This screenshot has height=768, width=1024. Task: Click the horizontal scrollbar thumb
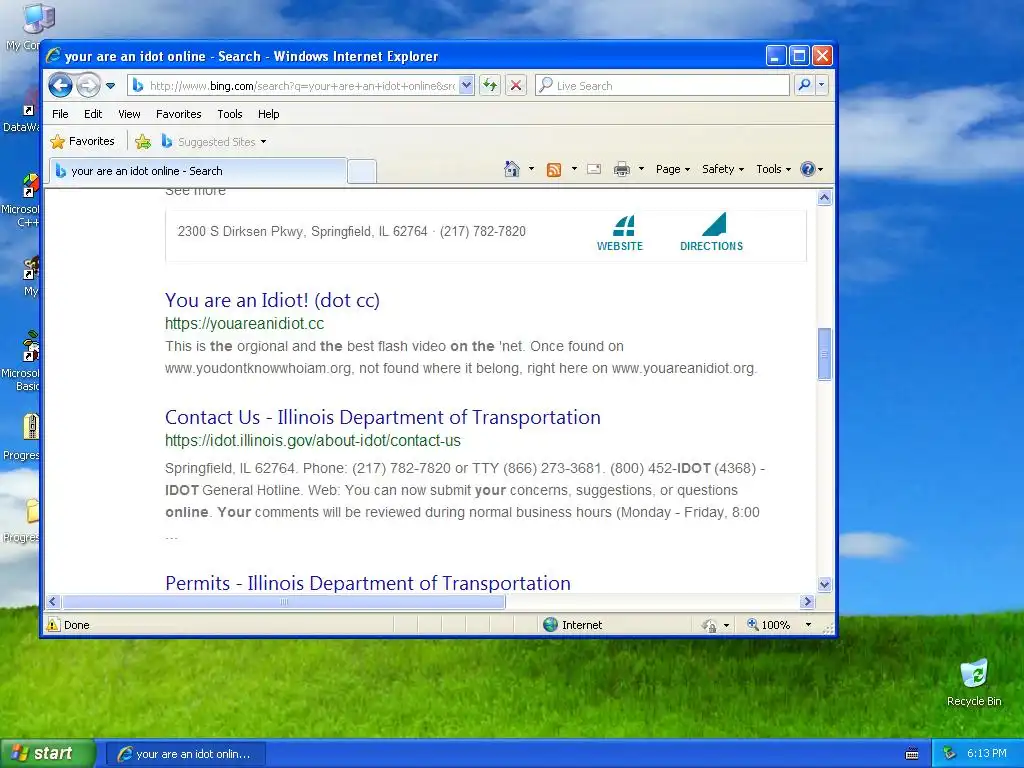(x=283, y=601)
